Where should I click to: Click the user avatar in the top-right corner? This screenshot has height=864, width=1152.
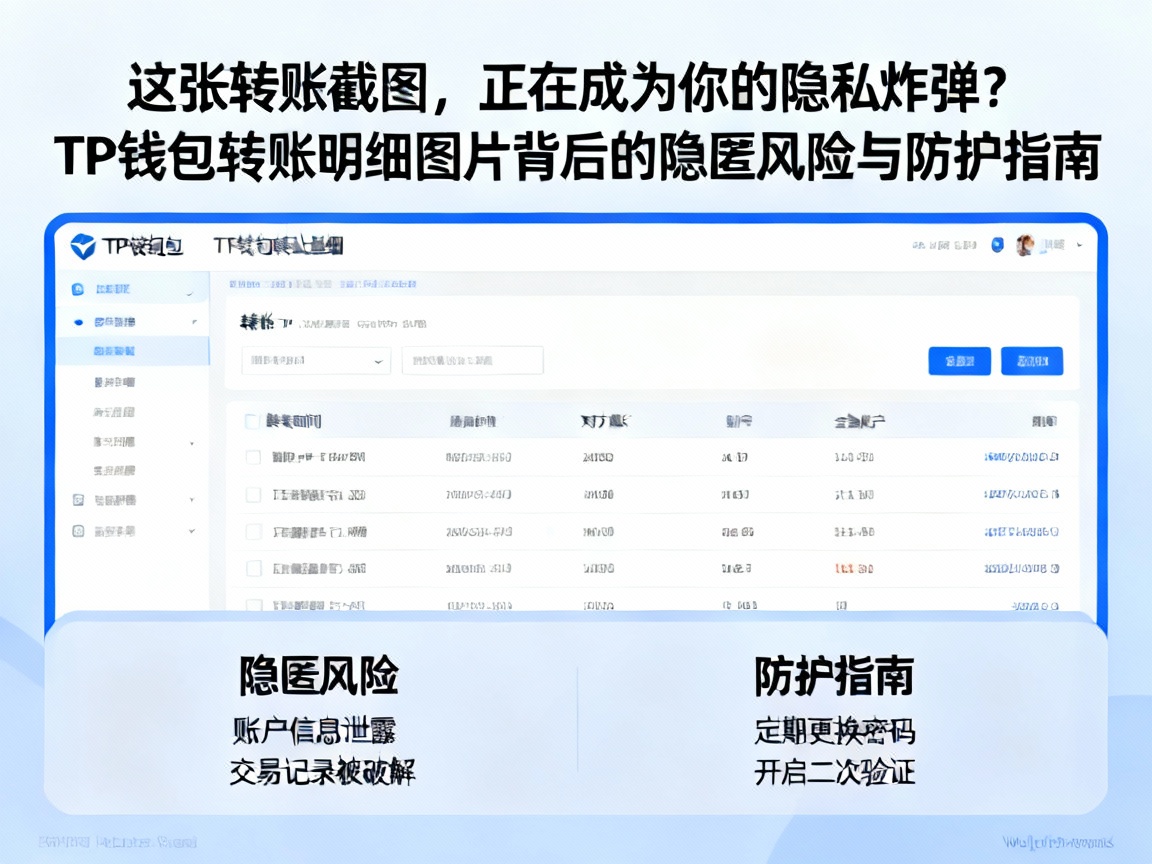[x=1025, y=245]
